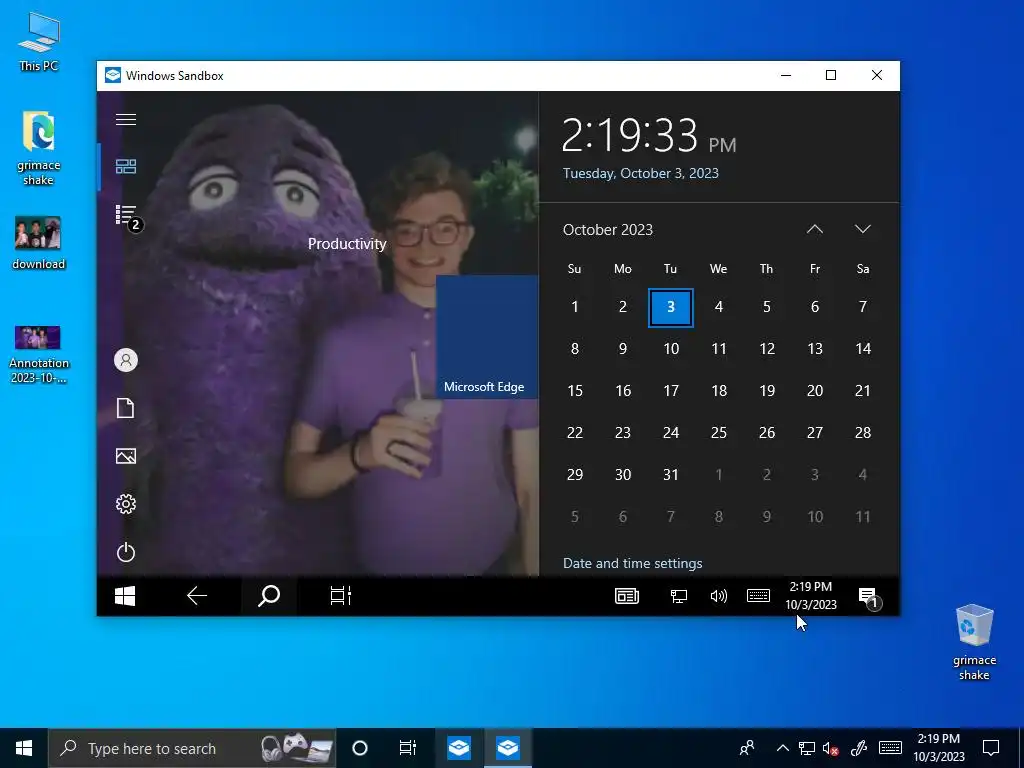Open Date and time settings link
Image resolution: width=1024 pixels, height=768 pixels.
point(633,563)
